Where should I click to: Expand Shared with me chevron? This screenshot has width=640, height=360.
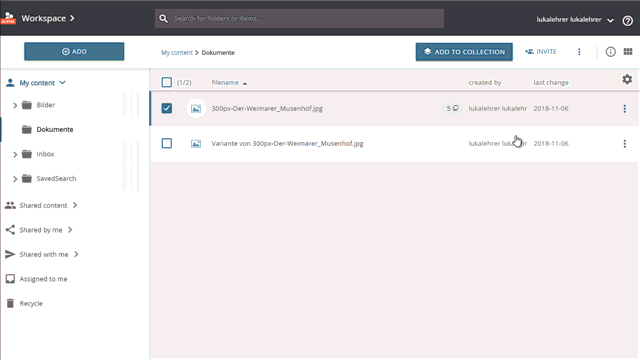click(x=76, y=254)
